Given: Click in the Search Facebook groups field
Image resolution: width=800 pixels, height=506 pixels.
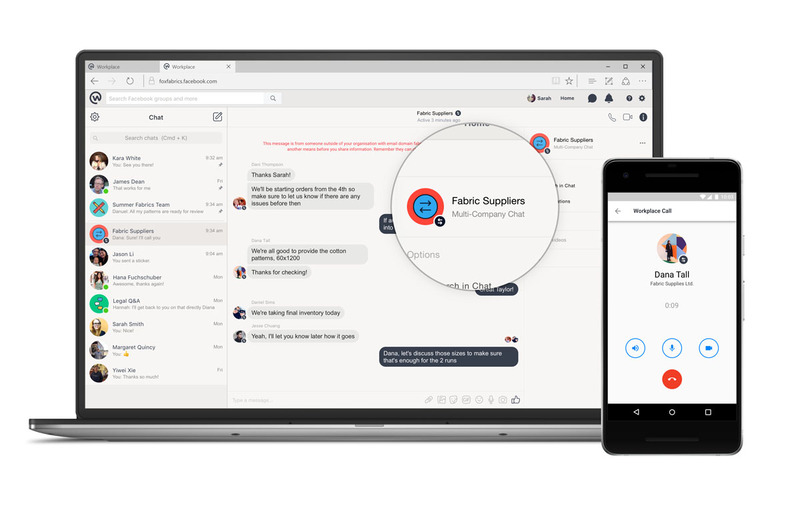Looking at the screenshot, I should pos(185,98).
